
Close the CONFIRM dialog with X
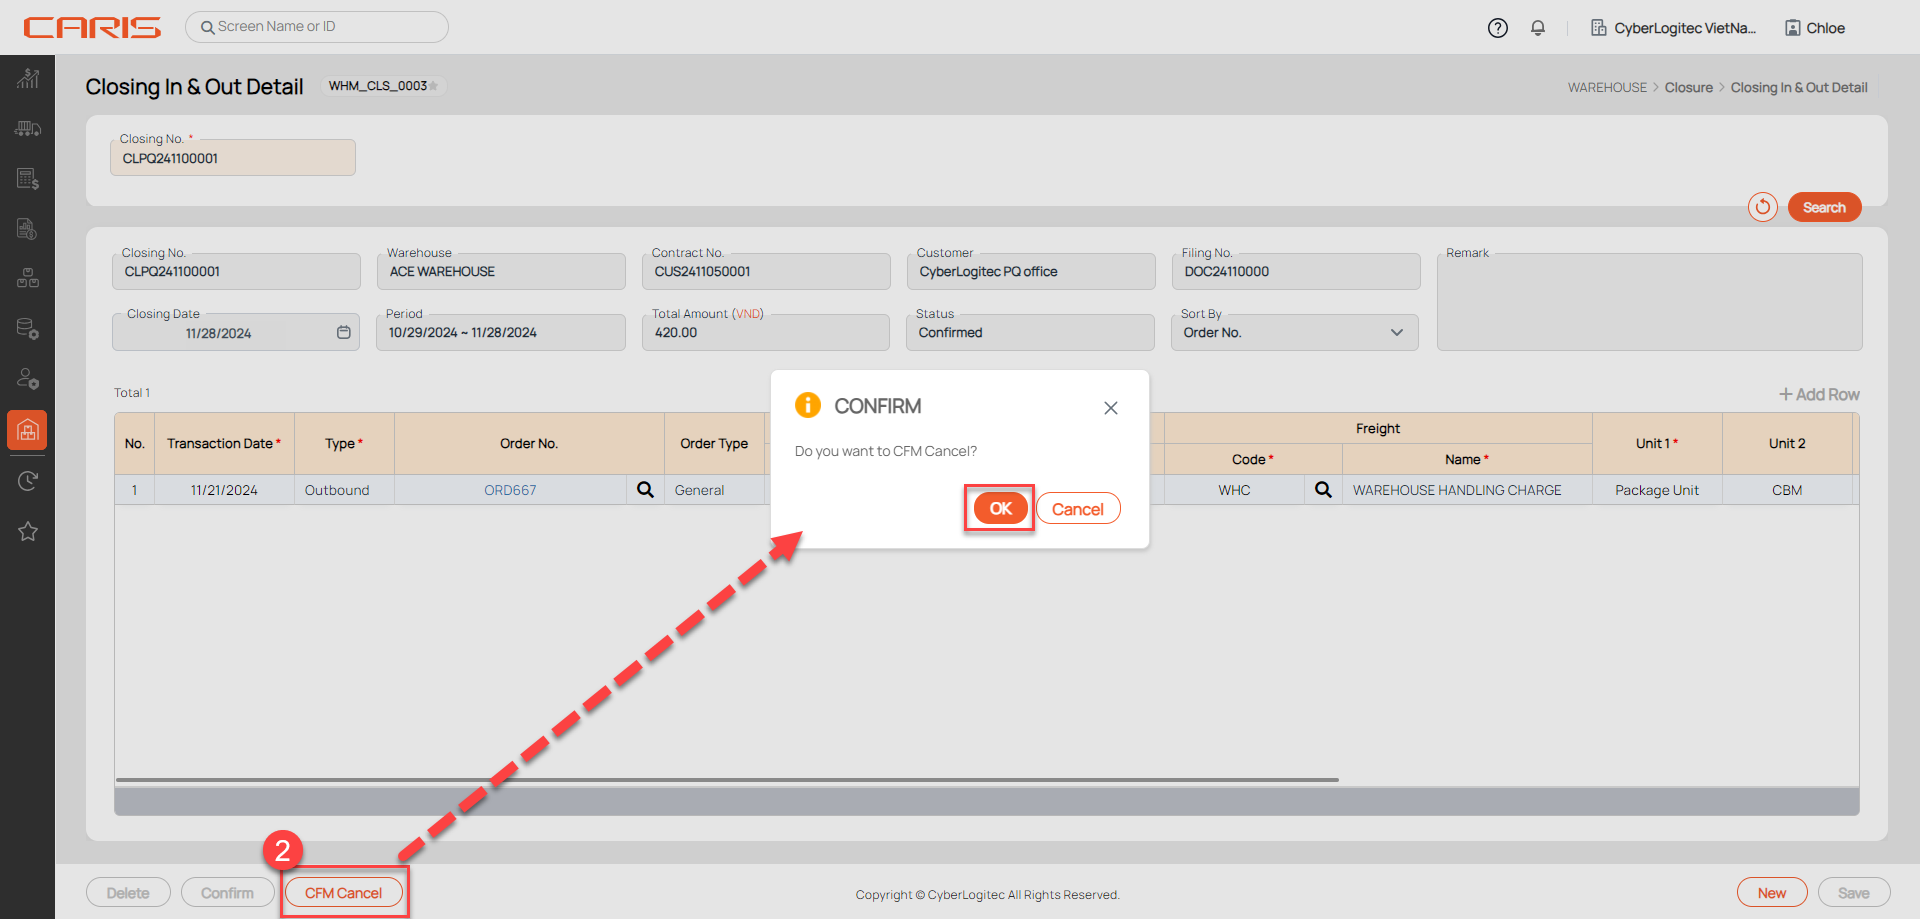[x=1110, y=408]
